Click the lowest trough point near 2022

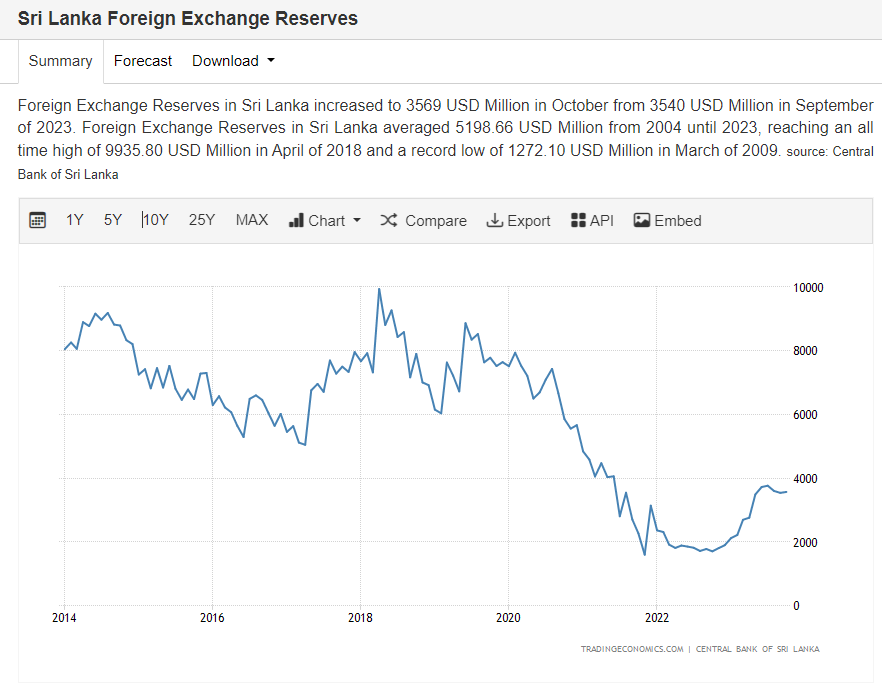(x=645, y=555)
